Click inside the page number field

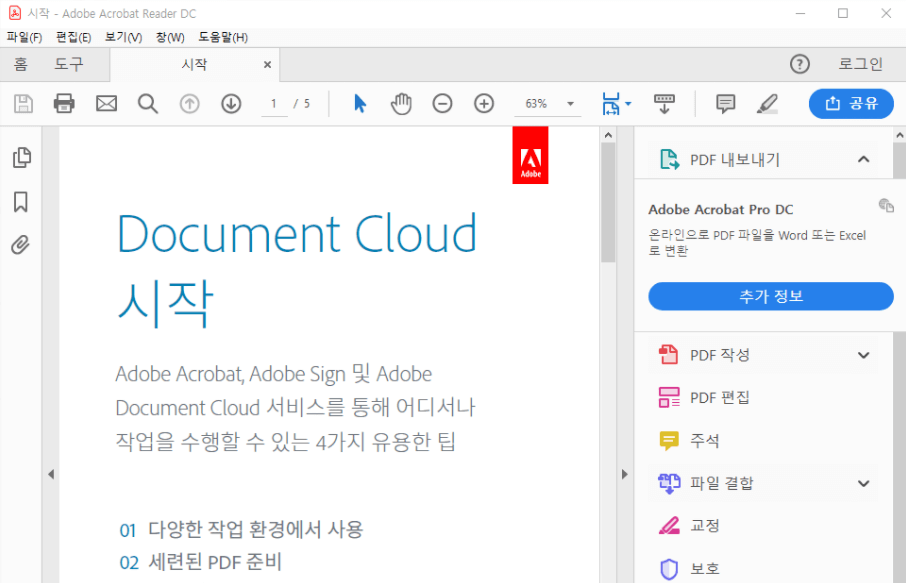[273, 103]
